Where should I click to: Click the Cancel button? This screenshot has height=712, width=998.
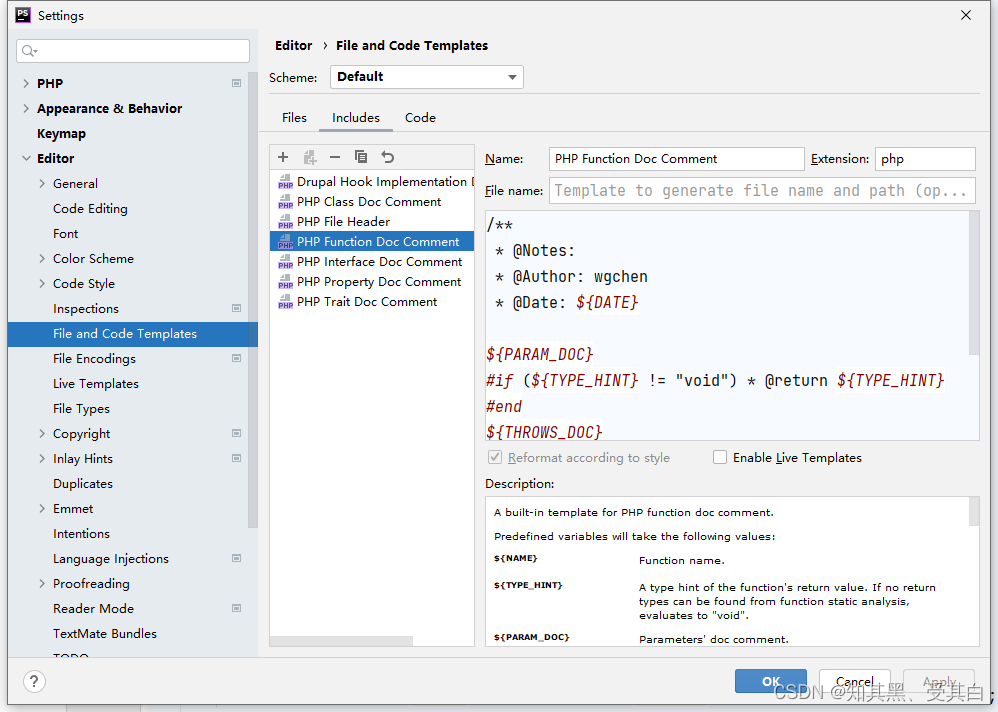[854, 681]
